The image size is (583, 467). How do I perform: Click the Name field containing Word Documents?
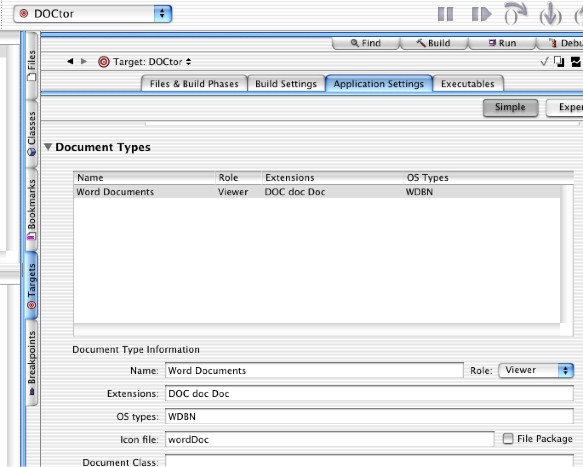click(314, 371)
